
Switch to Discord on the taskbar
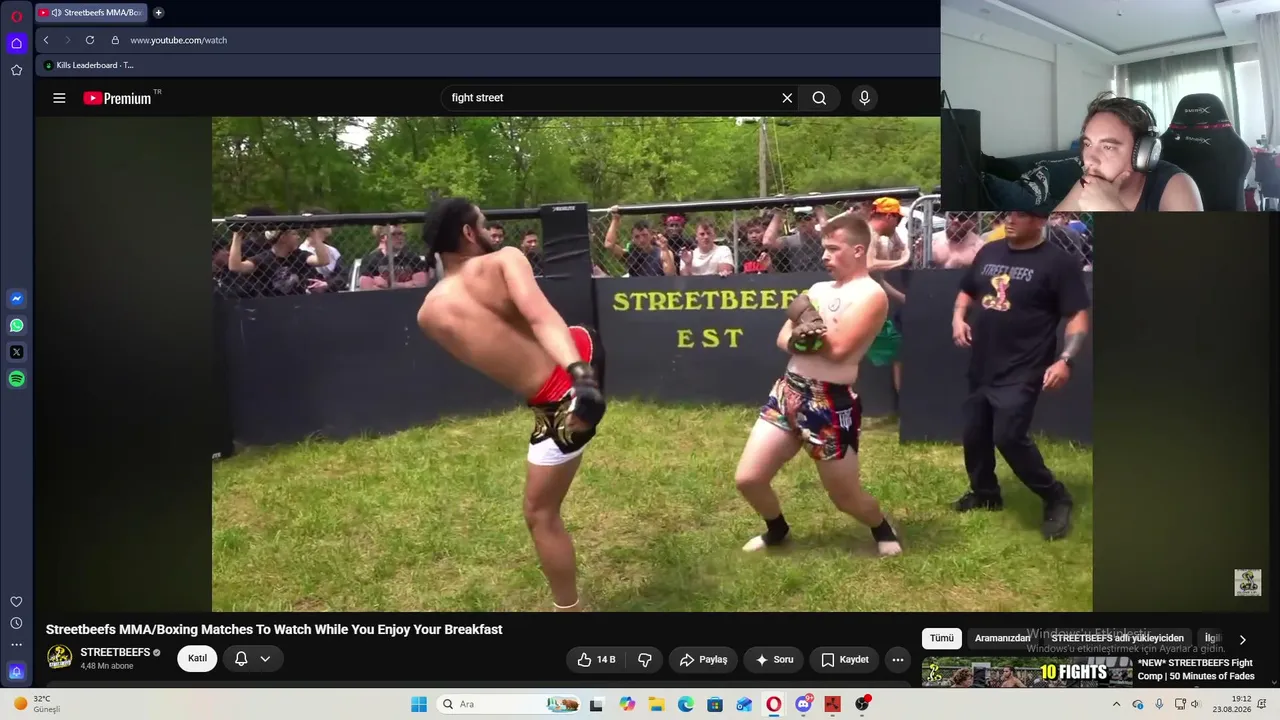click(x=804, y=704)
